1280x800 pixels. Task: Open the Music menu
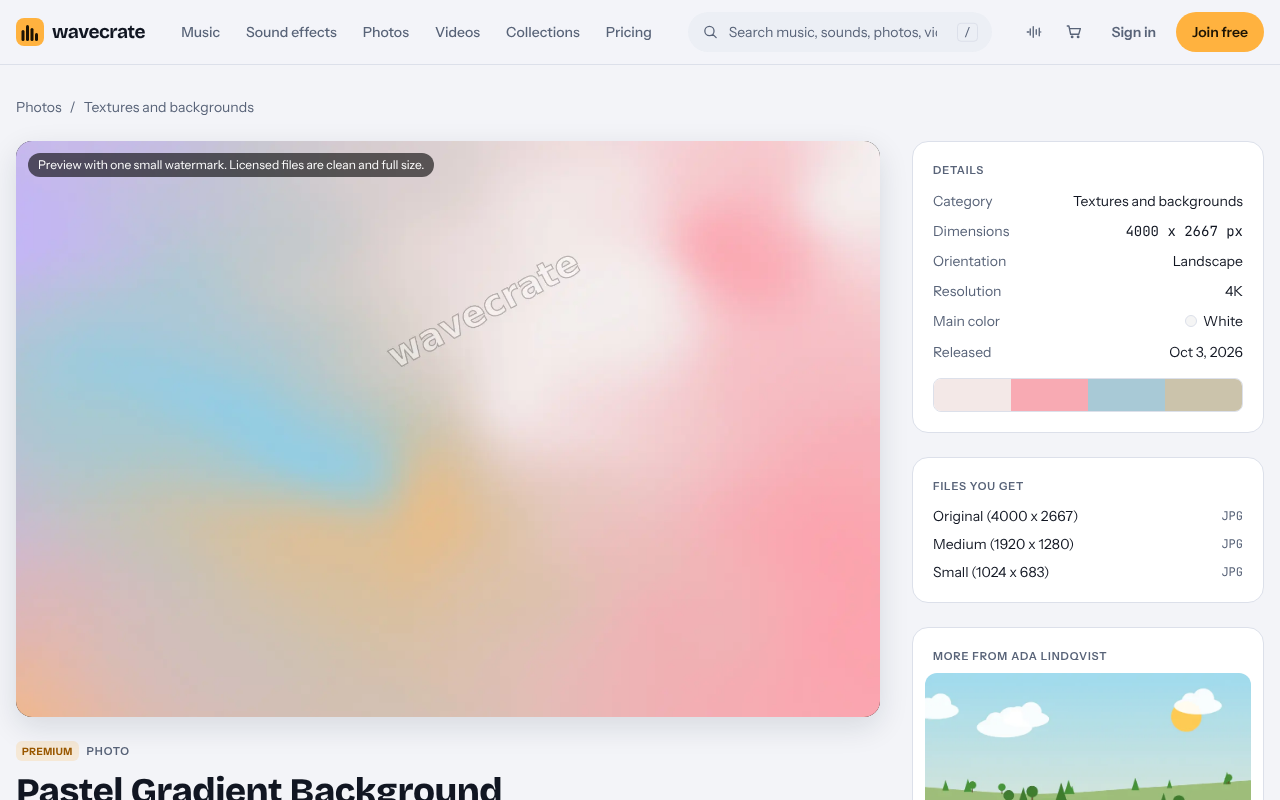(200, 32)
